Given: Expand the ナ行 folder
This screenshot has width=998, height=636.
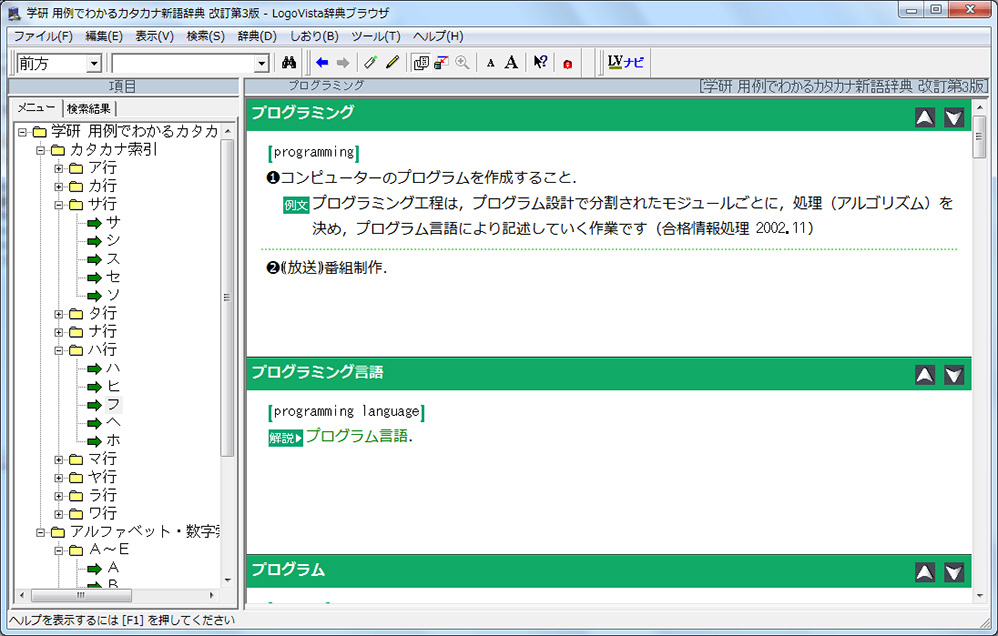Looking at the screenshot, I should coord(59,332).
